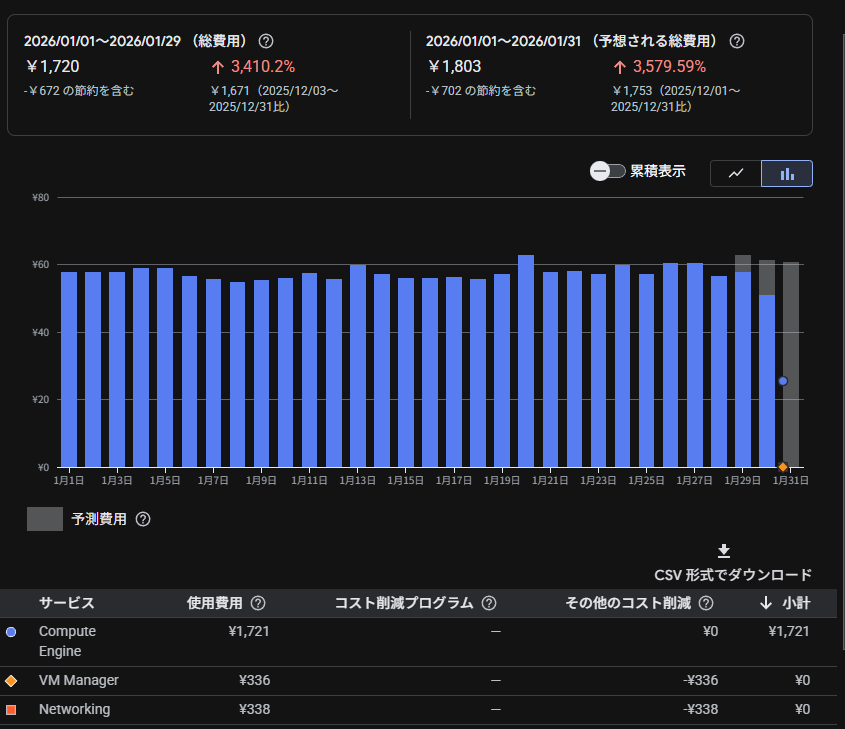Open help icon beside その他のコスト削減 column
This screenshot has height=729, width=845.
(706, 603)
